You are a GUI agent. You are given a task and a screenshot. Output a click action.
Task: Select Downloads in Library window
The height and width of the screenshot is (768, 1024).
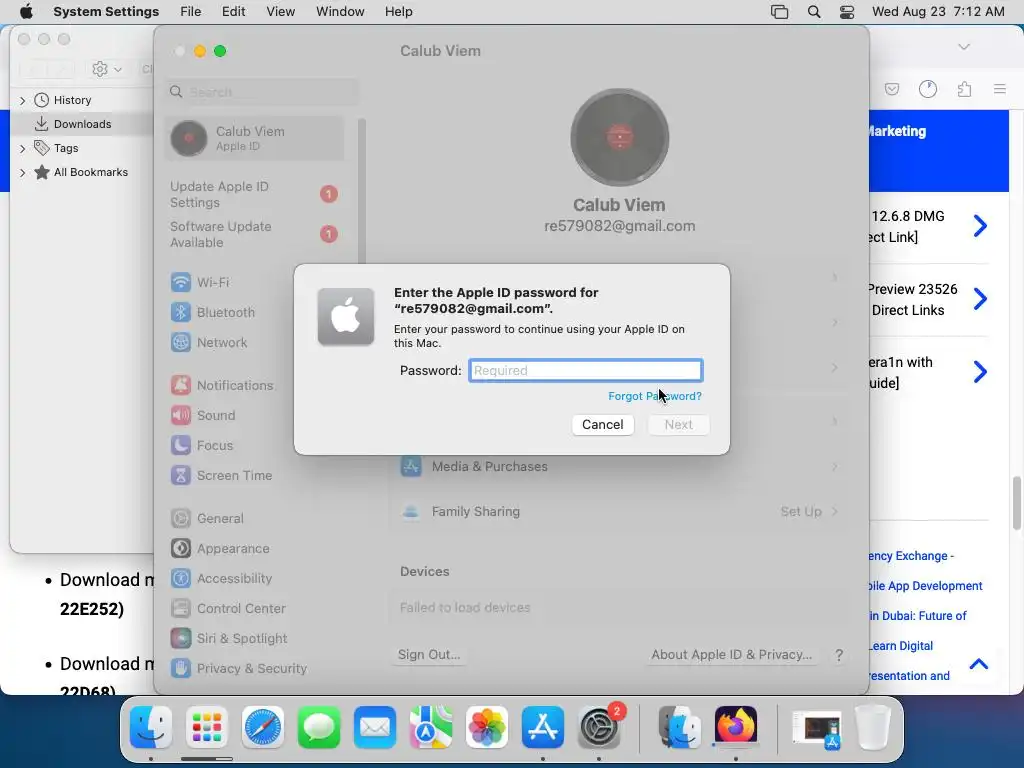pos(83,124)
